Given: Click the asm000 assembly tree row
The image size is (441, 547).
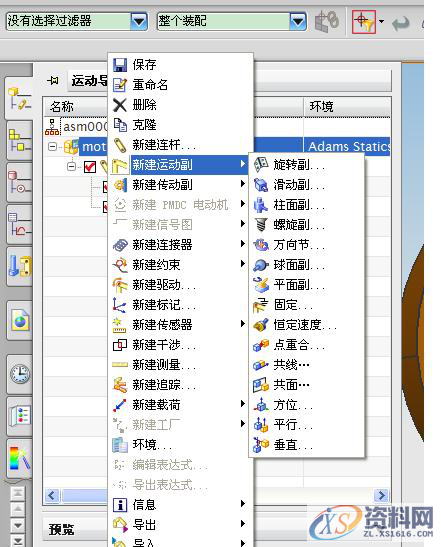Looking at the screenshot, I should pos(76,127).
